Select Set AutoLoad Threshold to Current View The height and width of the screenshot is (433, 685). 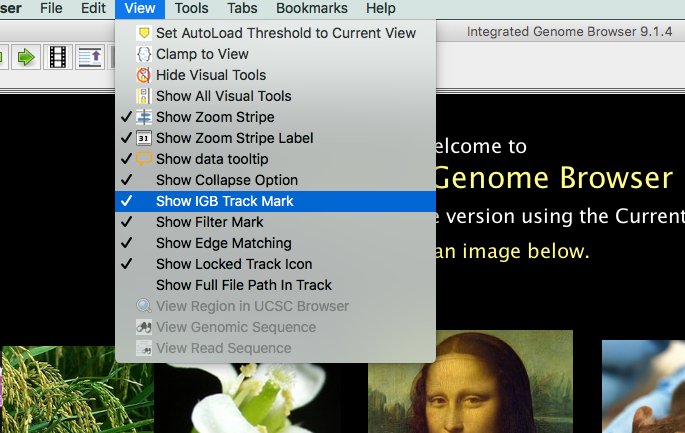tap(285, 33)
